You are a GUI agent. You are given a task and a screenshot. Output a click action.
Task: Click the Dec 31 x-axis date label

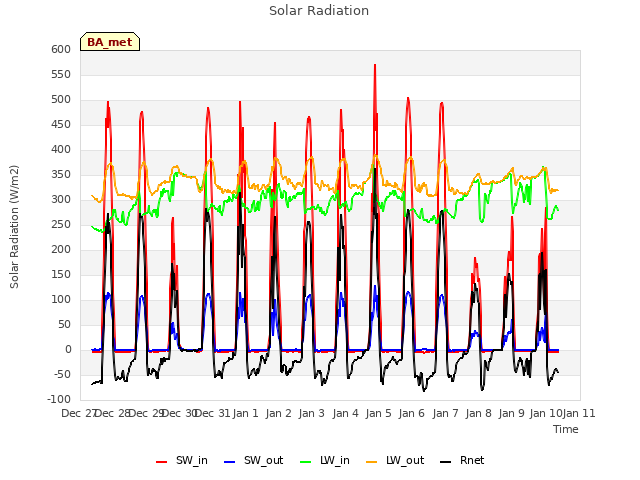pyautogui.click(x=213, y=413)
